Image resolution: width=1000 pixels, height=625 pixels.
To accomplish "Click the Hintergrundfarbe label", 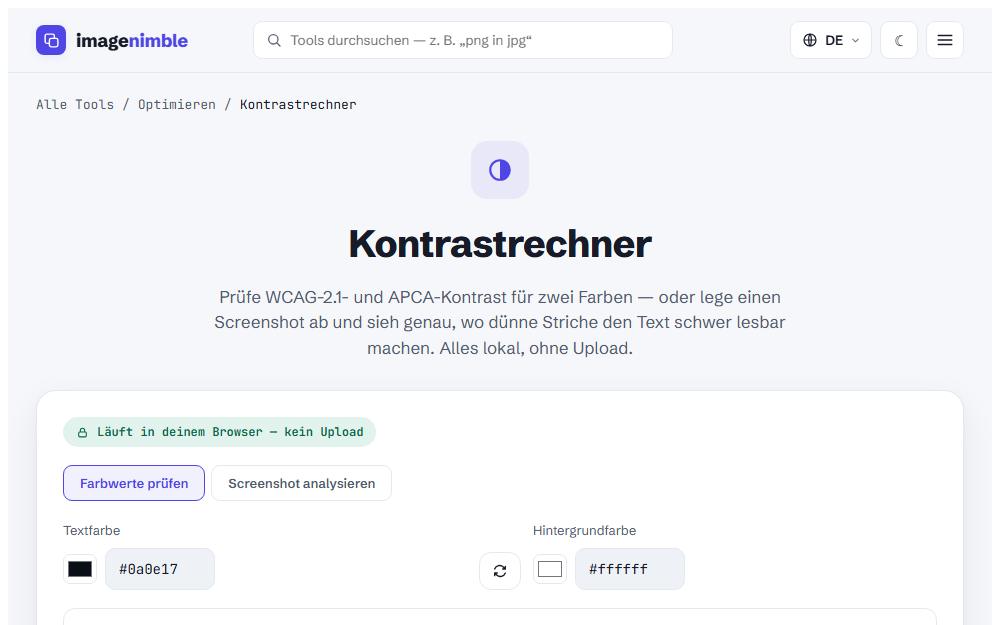I will (585, 531).
